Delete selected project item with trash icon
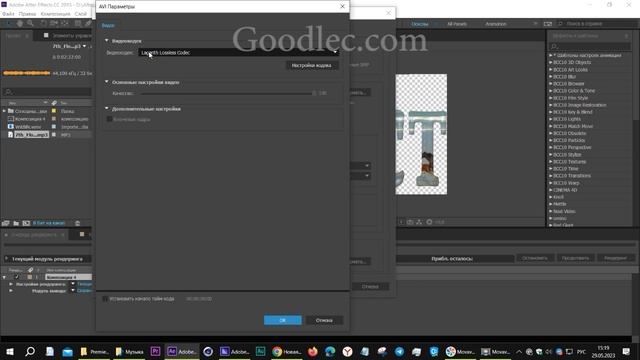This screenshot has width=640, height=360. [x=78, y=223]
